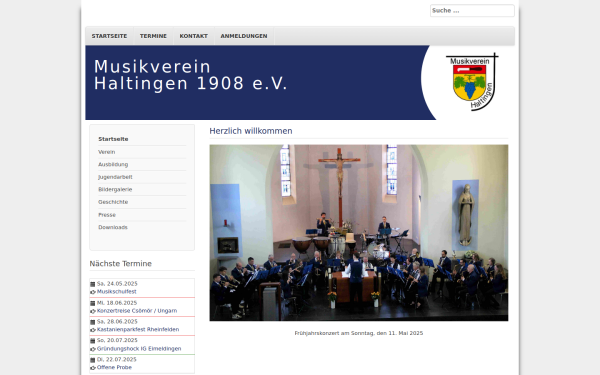Click pointing-hand icon beside Offene Probe
The height and width of the screenshot is (375, 600).
coord(92,368)
